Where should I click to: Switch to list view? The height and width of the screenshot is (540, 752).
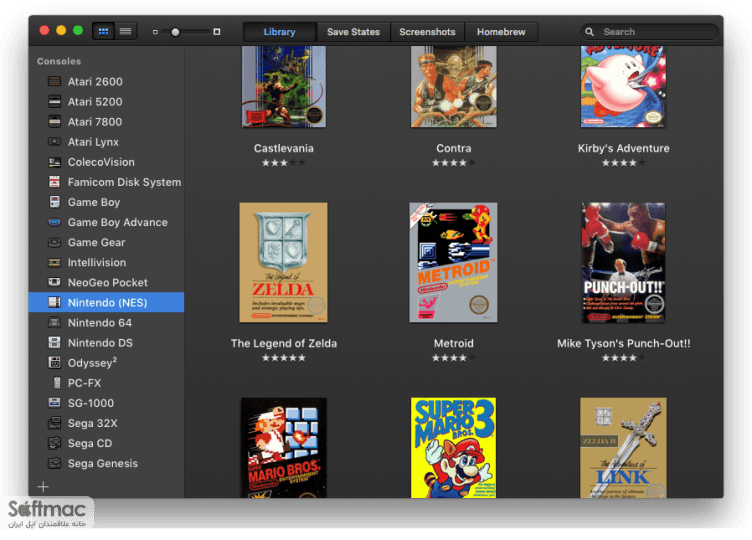click(x=126, y=32)
